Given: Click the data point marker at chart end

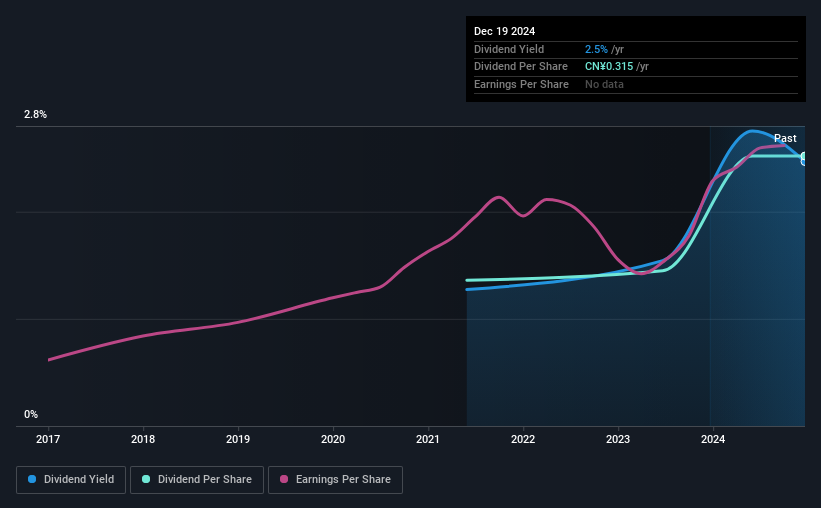Looking at the screenshot, I should click(804, 158).
